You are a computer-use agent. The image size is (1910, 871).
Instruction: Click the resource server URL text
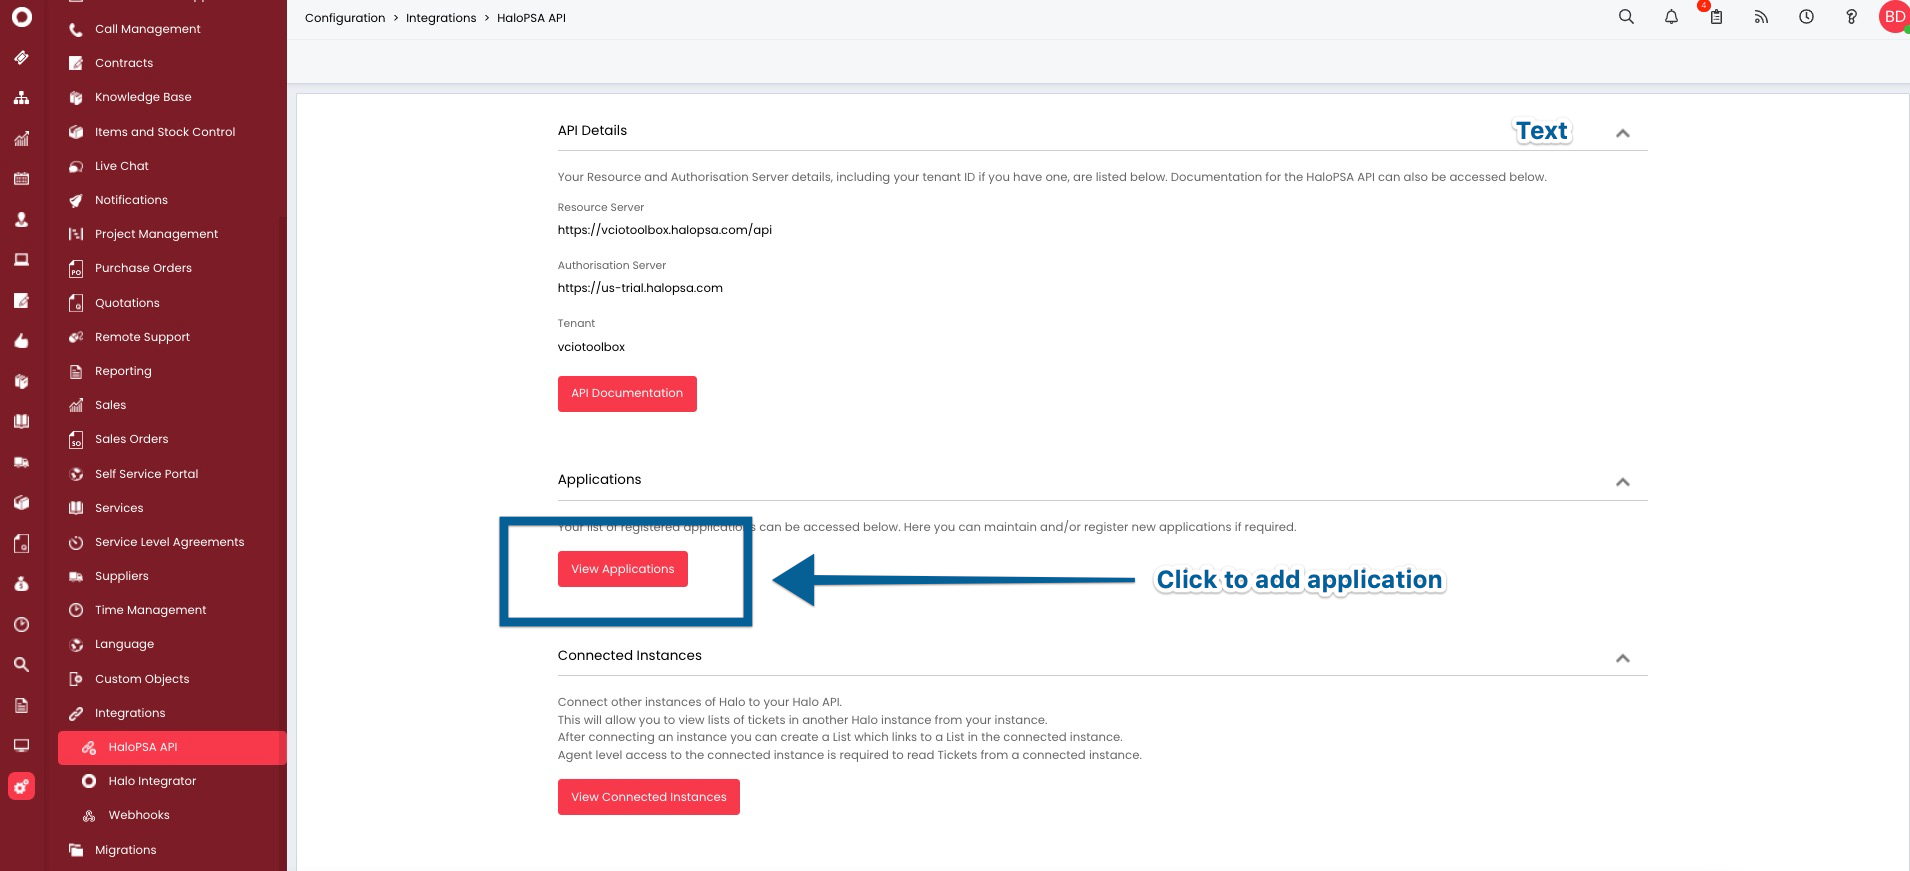click(x=665, y=230)
